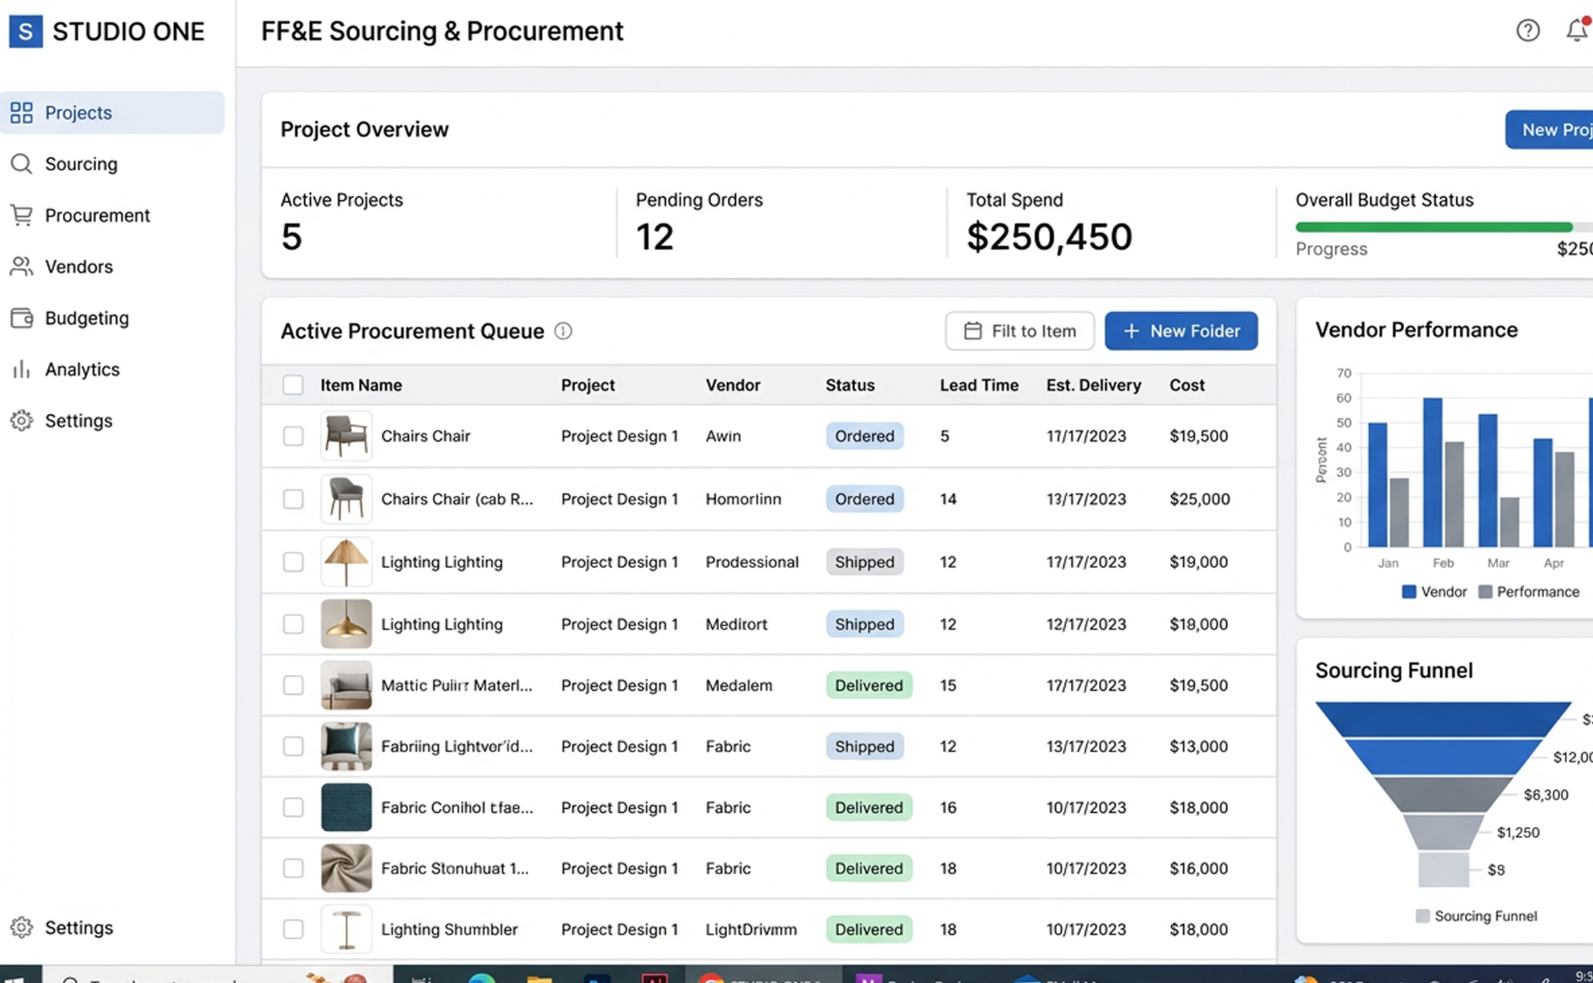This screenshot has height=983, width=1593.
Task: Click the $1,250 funnel label
Action: [x=1518, y=832]
